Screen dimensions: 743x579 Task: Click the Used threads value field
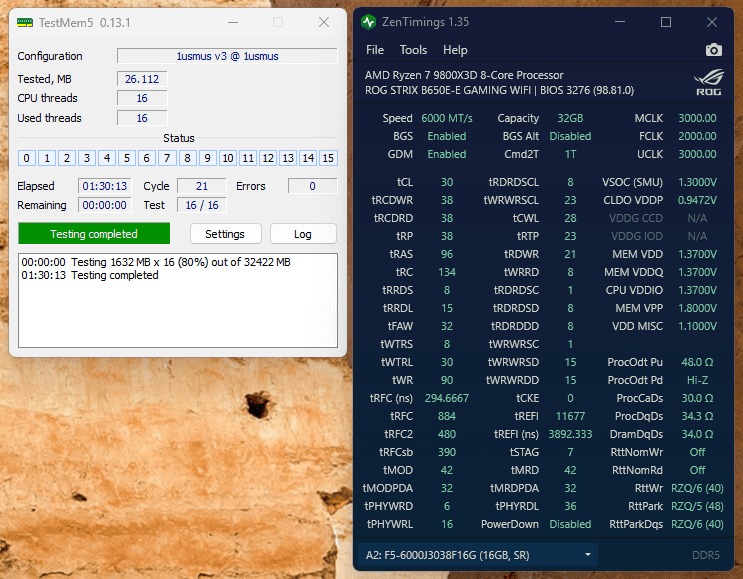[142, 118]
